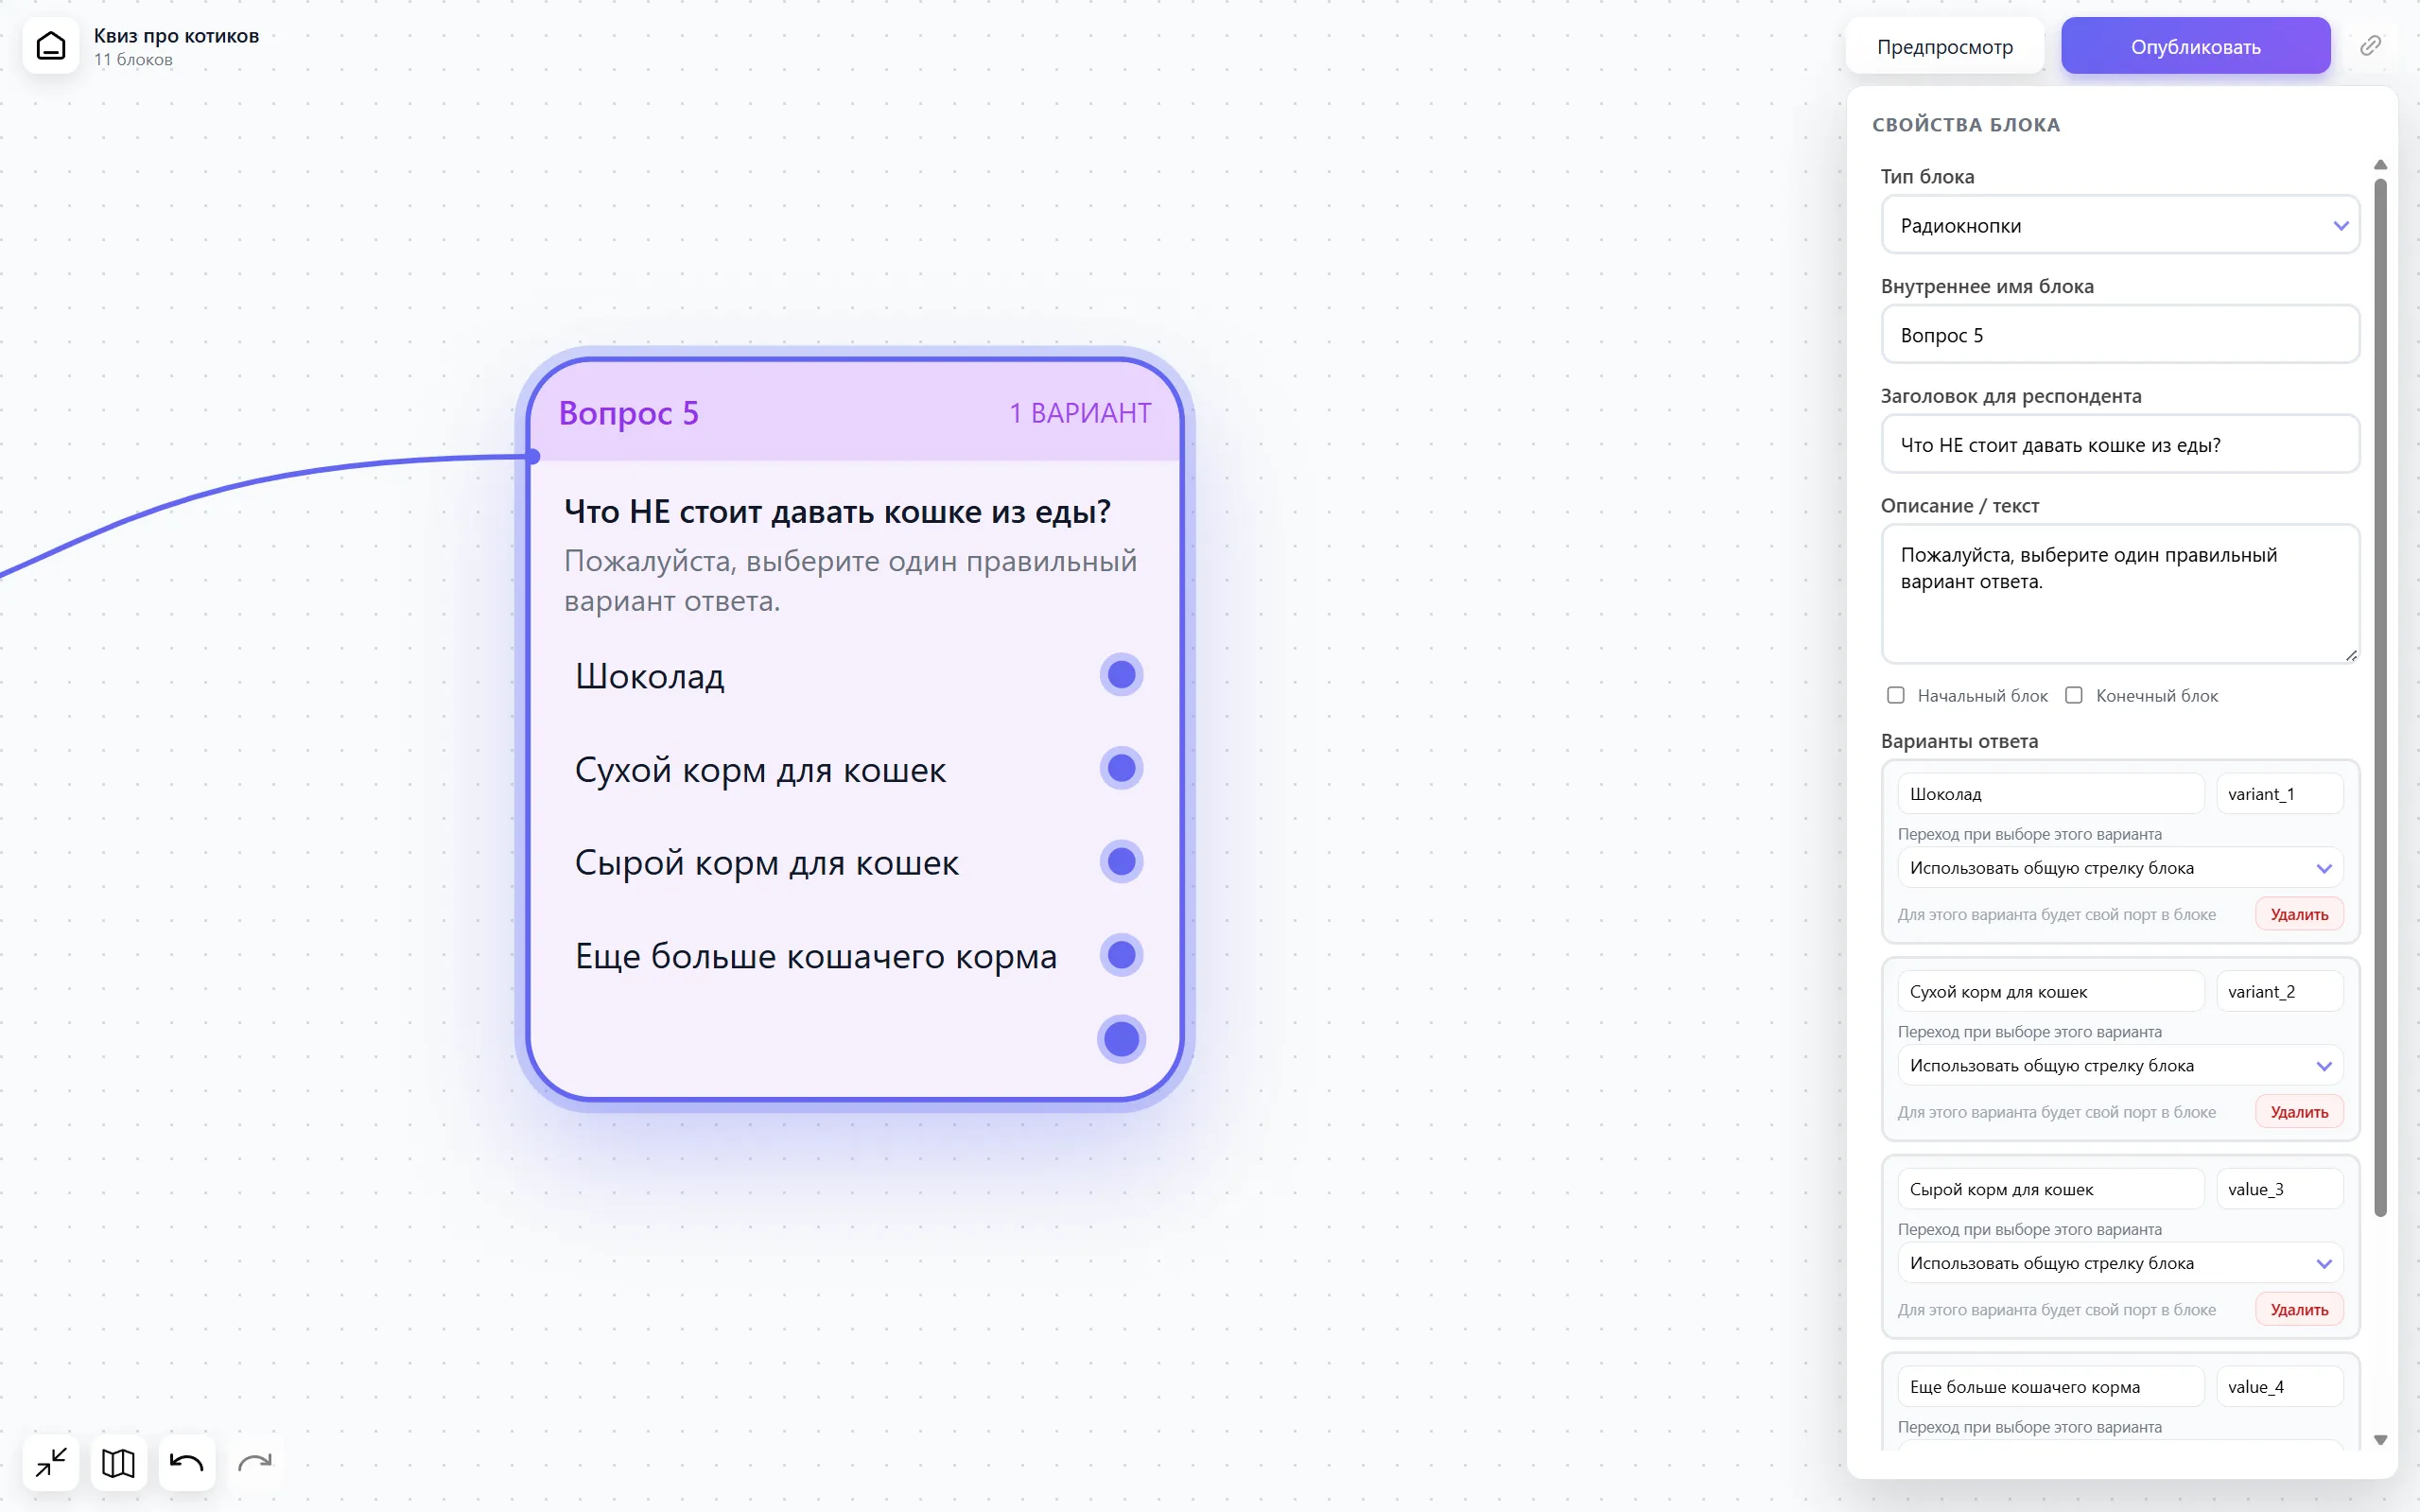This screenshot has height=1512, width=2420.
Task: Enable the Конечный блок checkbox
Action: click(2073, 695)
